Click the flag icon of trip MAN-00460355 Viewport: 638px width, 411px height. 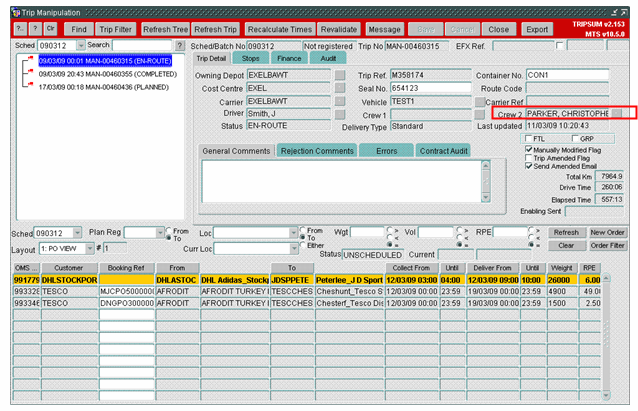31,71
